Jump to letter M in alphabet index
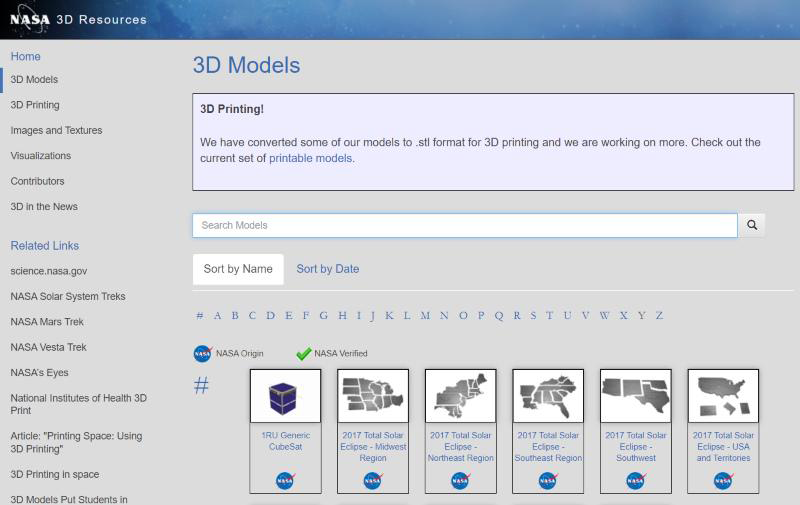Image resolution: width=800 pixels, height=505 pixels. pos(425,316)
